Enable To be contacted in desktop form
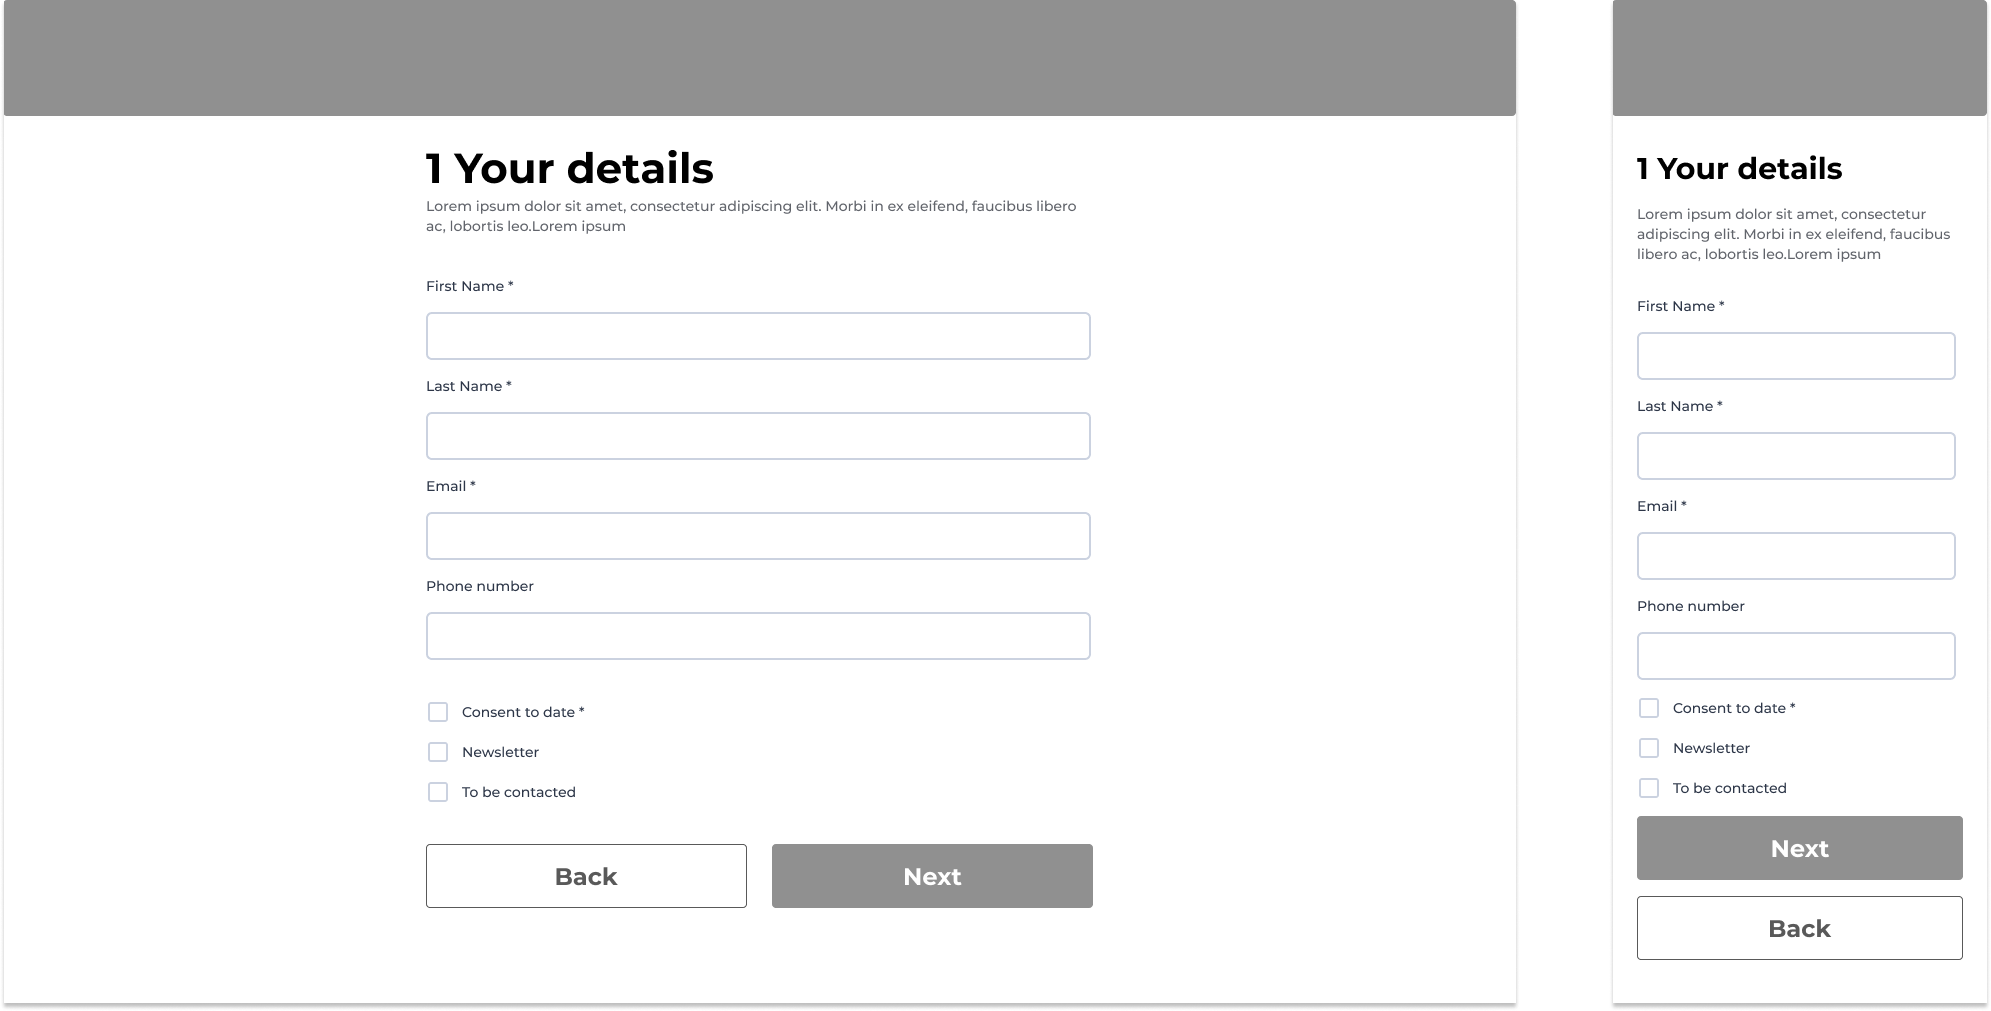This screenshot has height=1011, width=1991. coord(438,792)
